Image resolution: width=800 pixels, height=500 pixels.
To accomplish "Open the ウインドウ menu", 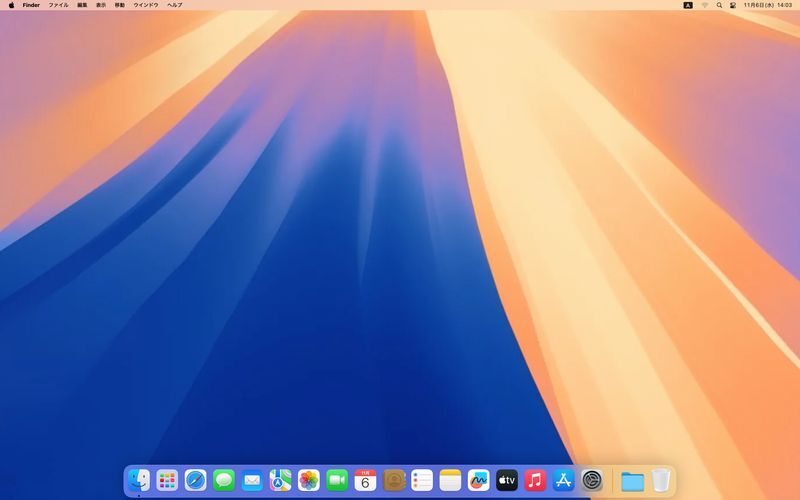I will click(x=146, y=5).
